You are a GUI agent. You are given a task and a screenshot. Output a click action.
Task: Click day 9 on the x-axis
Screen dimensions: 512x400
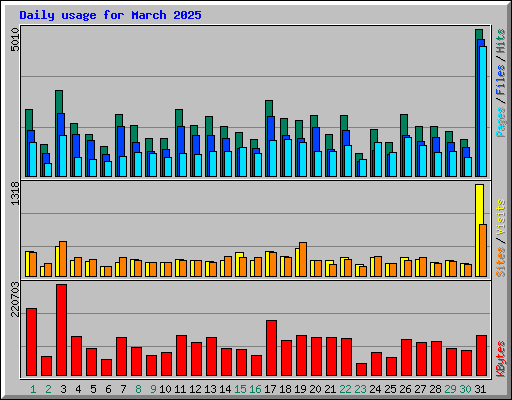tap(153, 389)
